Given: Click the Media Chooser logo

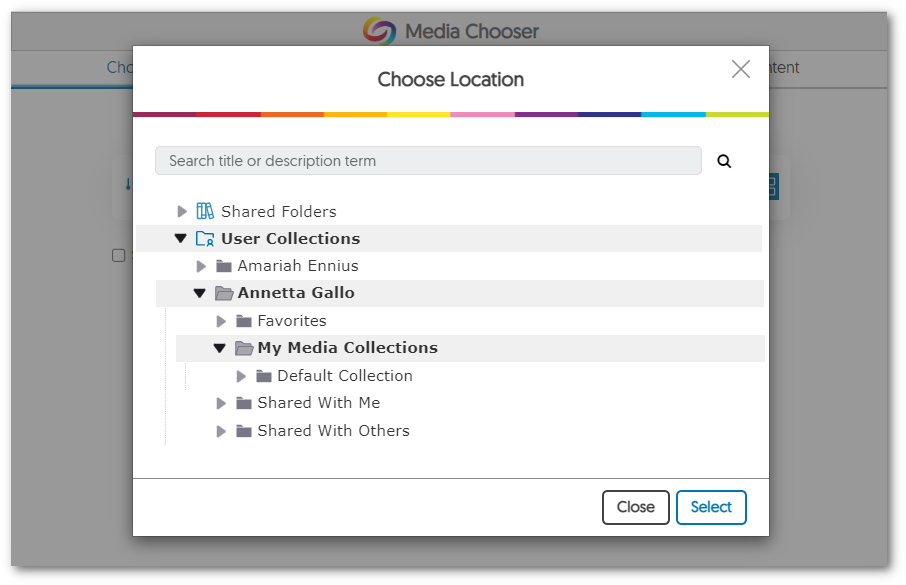Looking at the screenshot, I should pyautogui.click(x=375, y=31).
